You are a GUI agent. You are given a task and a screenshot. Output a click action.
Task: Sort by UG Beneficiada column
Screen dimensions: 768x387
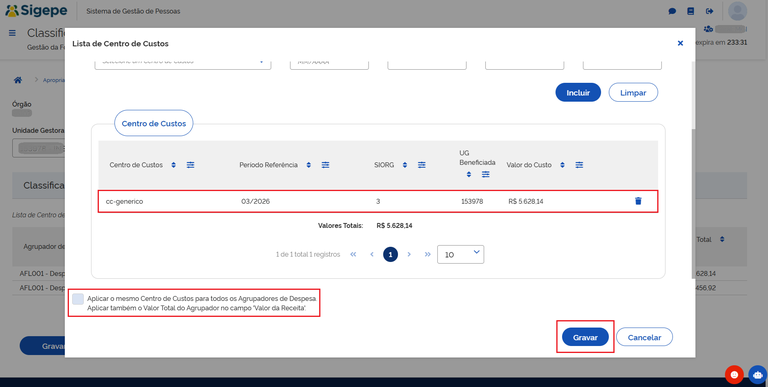(x=469, y=174)
